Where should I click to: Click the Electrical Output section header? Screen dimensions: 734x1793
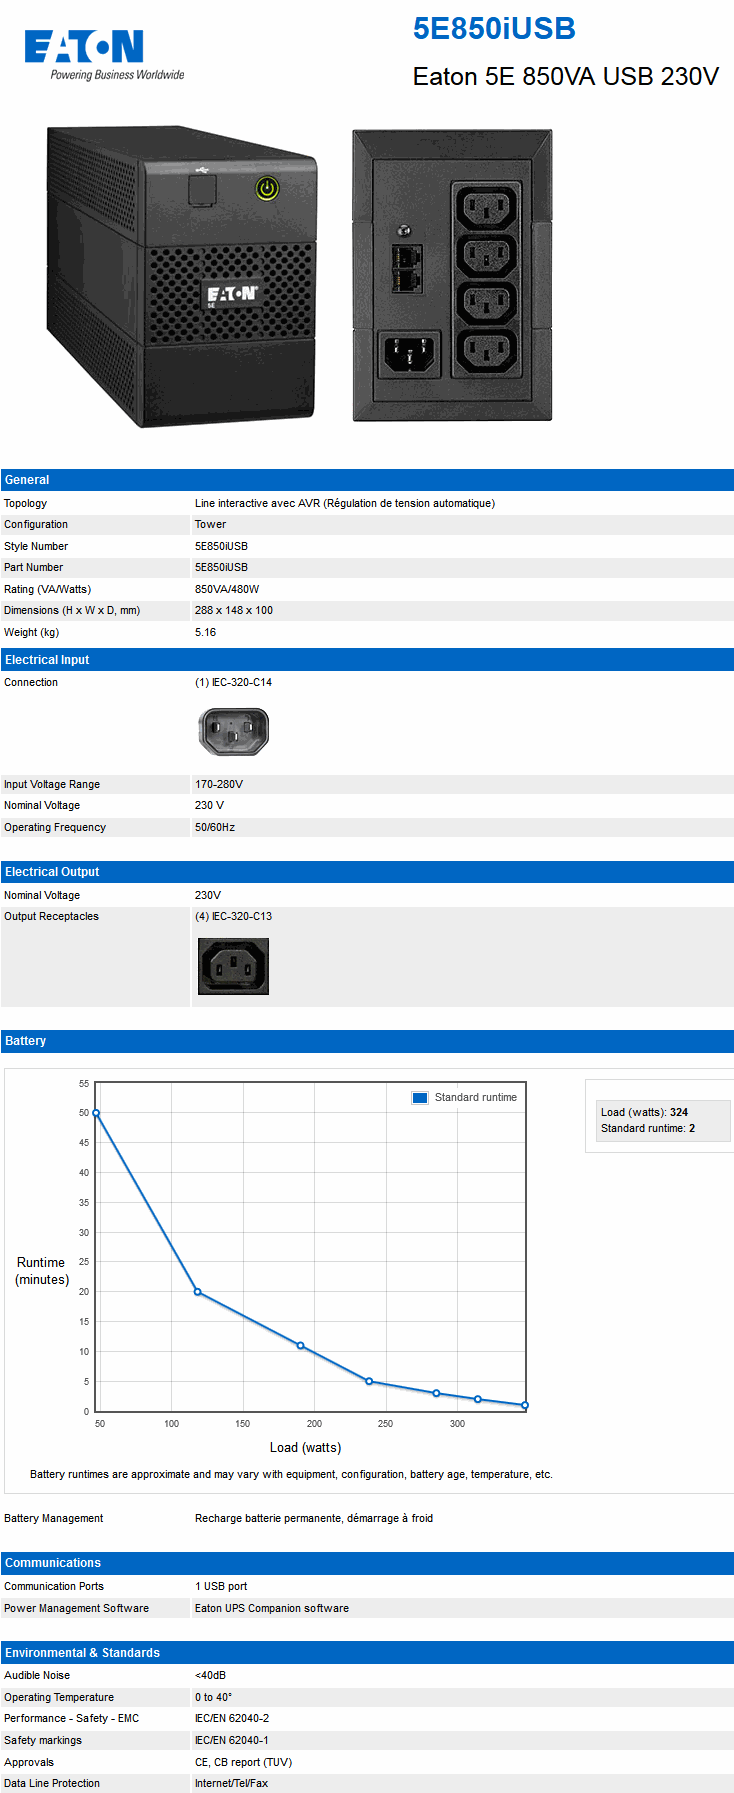(x=367, y=872)
